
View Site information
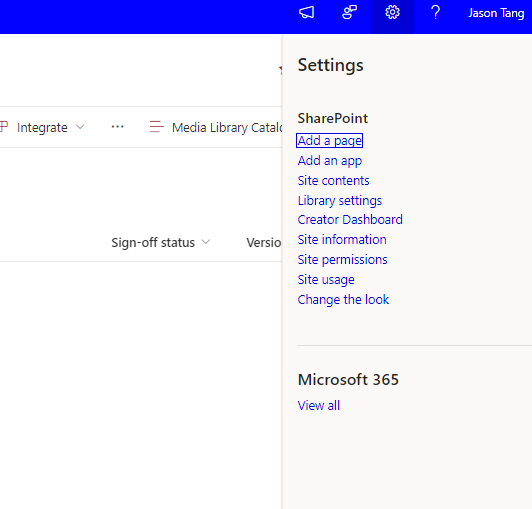[342, 240]
